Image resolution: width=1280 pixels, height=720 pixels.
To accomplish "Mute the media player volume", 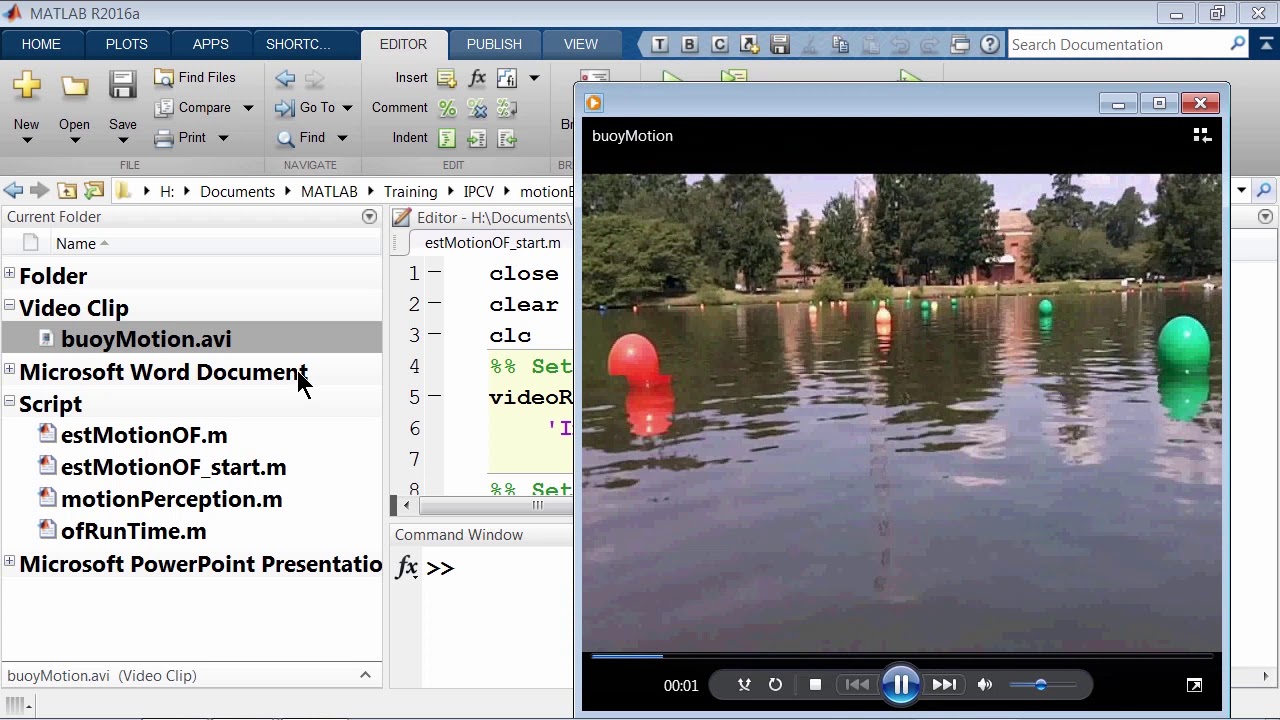I will (x=985, y=685).
